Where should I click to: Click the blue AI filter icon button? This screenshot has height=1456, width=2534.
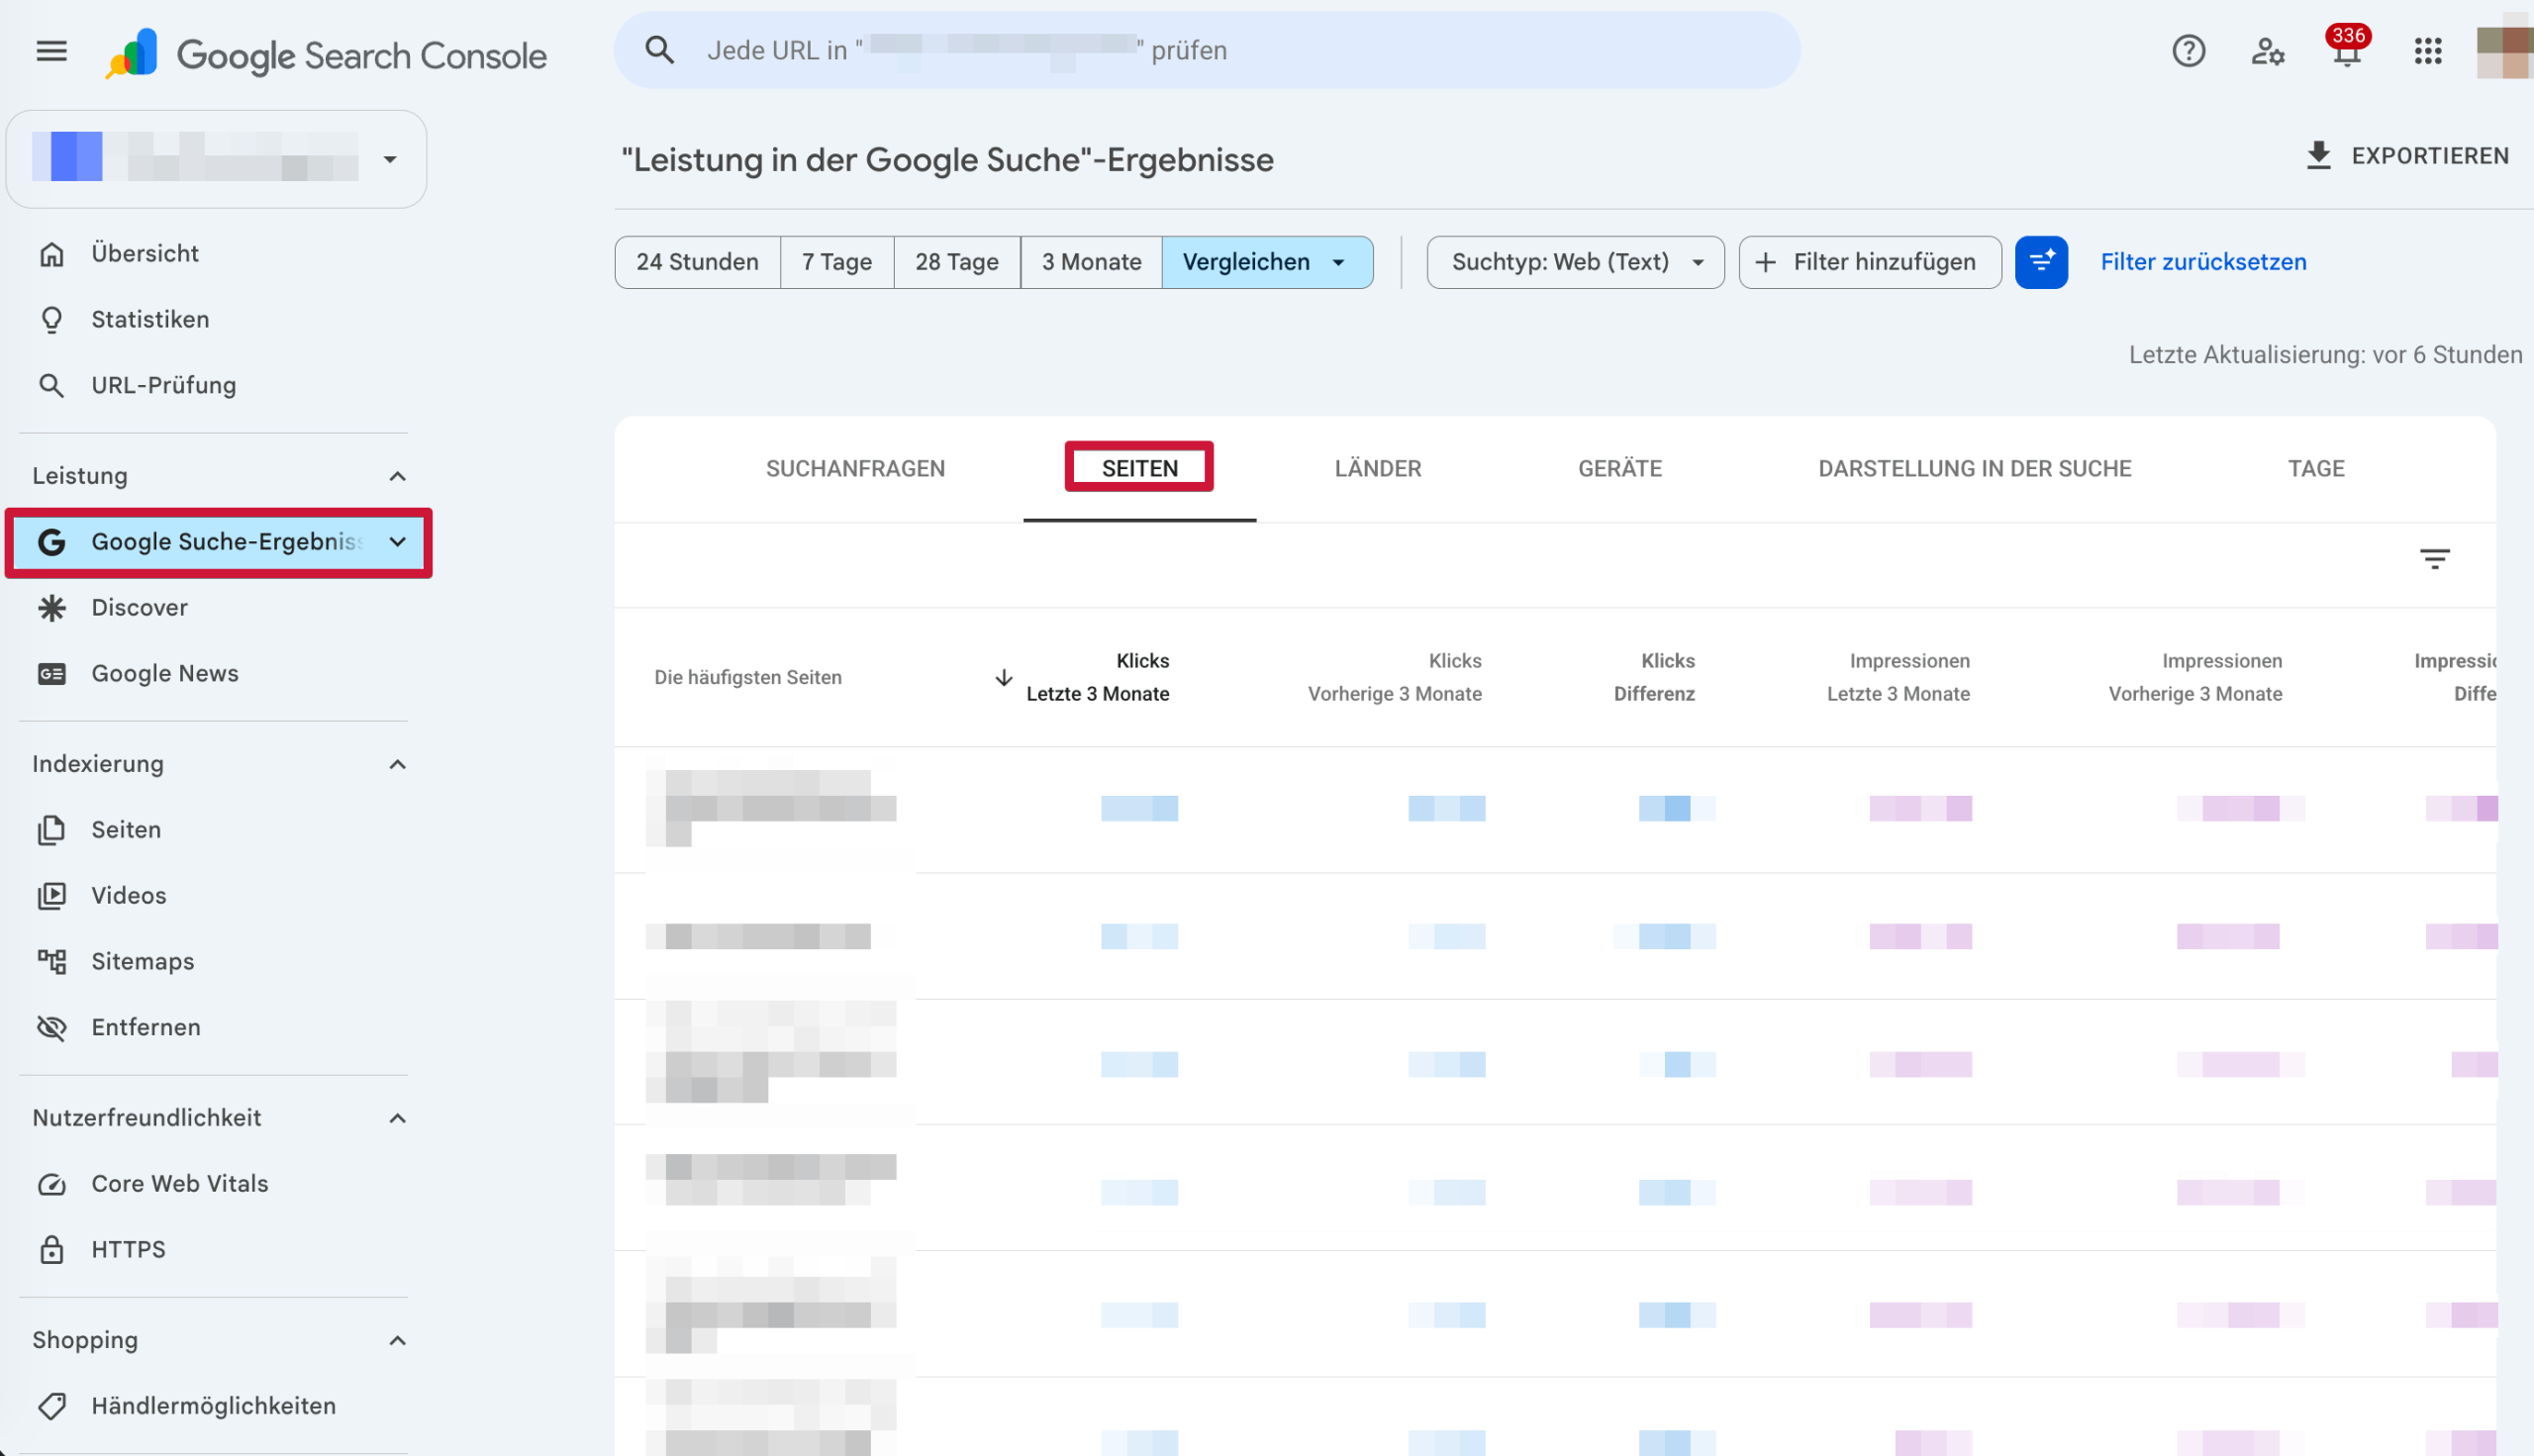click(x=2041, y=262)
